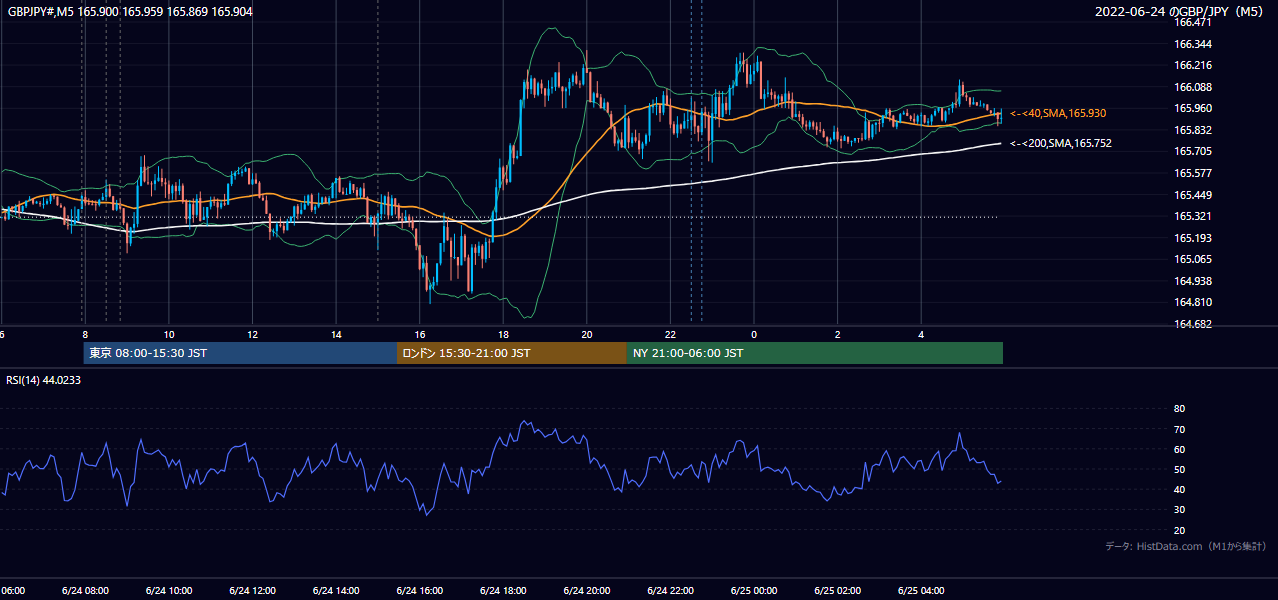Click price axis value 165.705
The image size is (1278, 600).
point(1193,152)
